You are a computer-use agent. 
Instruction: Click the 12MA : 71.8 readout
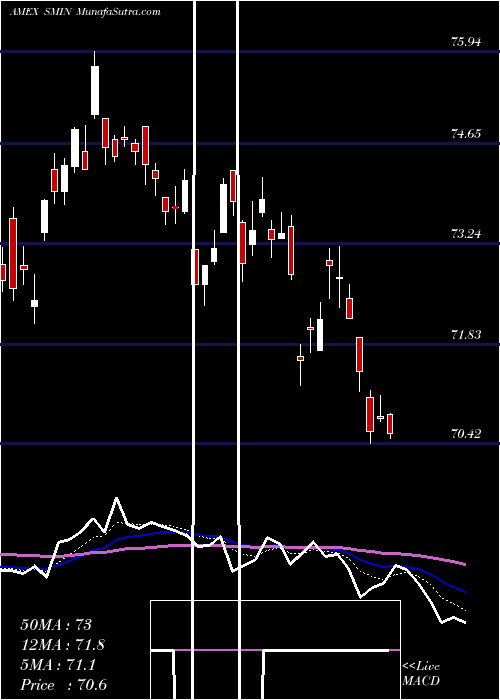(x=65, y=645)
